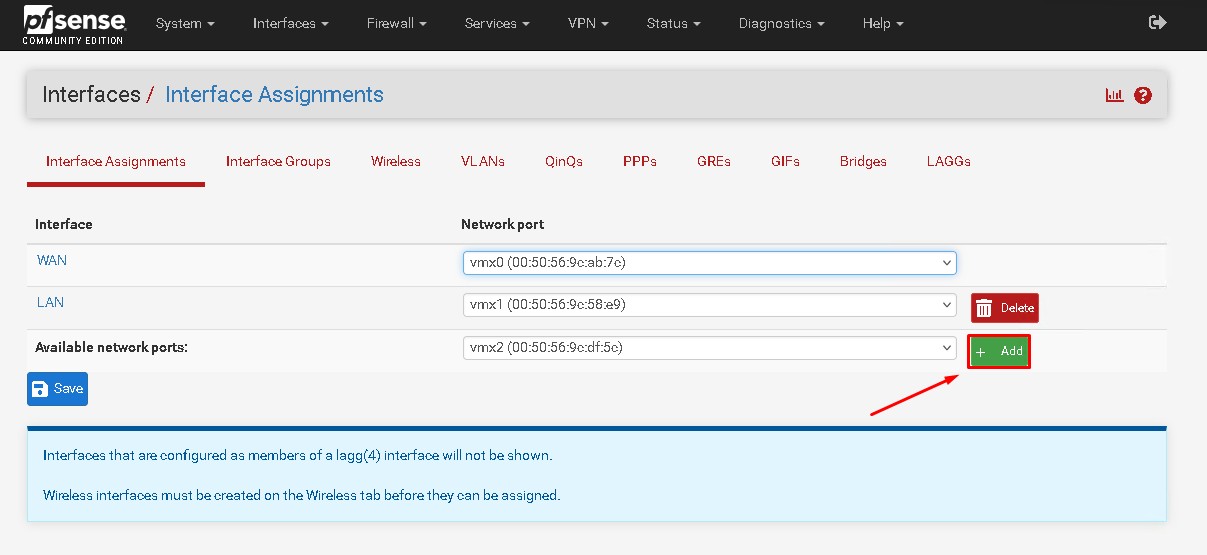This screenshot has height=555, width=1207.
Task: Switch to the VLANs tab
Action: [x=482, y=161]
